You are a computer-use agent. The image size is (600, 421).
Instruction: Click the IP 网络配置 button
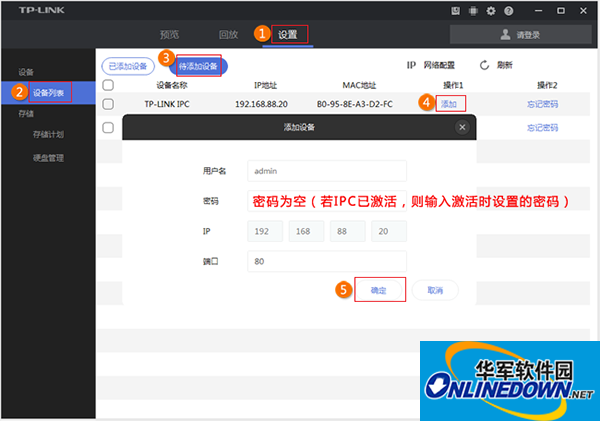[x=431, y=65]
